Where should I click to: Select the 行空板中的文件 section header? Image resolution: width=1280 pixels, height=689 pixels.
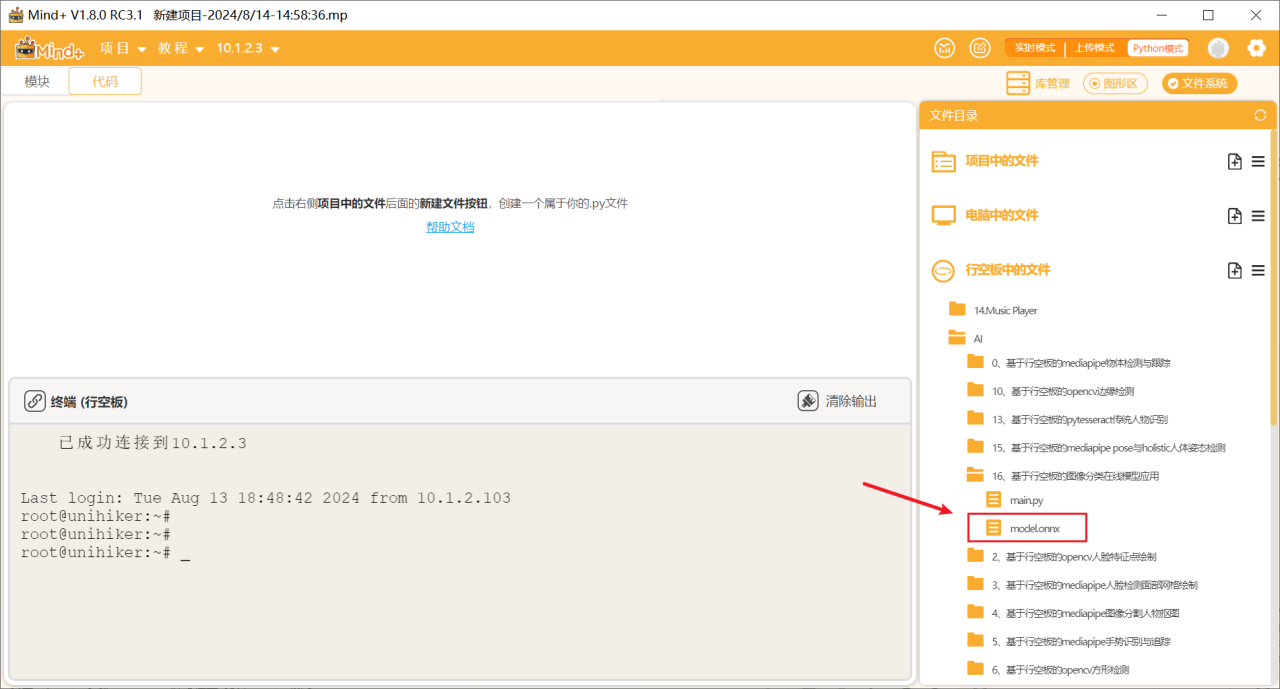pyautogui.click(x=1008, y=270)
